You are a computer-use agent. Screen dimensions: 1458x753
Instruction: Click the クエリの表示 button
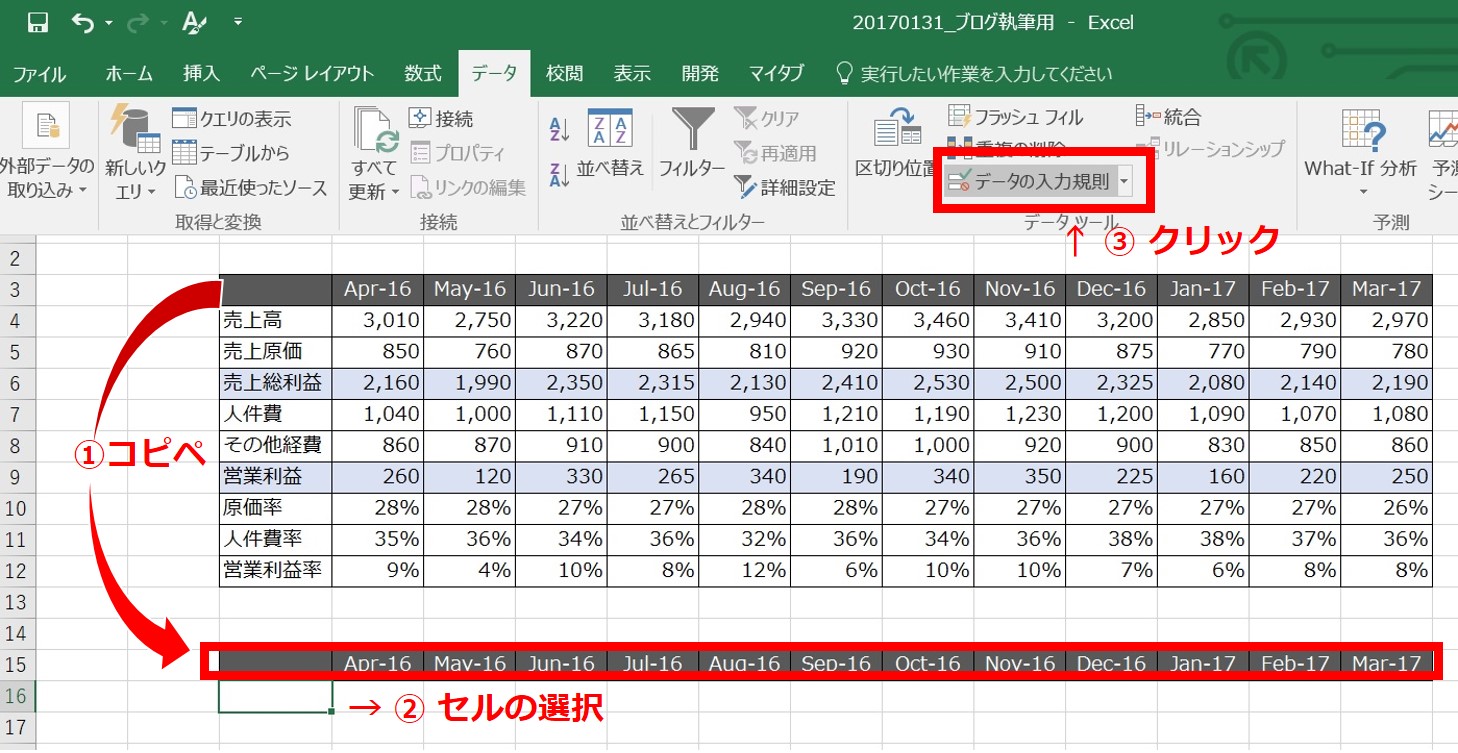coord(232,119)
